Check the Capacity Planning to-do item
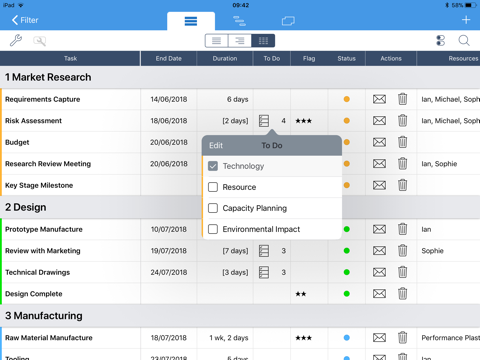Image resolution: width=480 pixels, height=360 pixels. coord(213,208)
